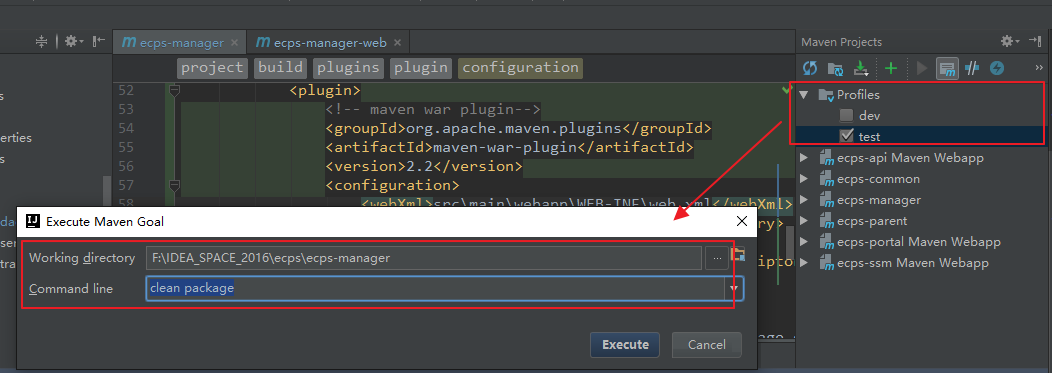Viewport: 1052px width, 373px height.
Task: Expand ecps-manager in Maven Projects
Action: (804, 200)
